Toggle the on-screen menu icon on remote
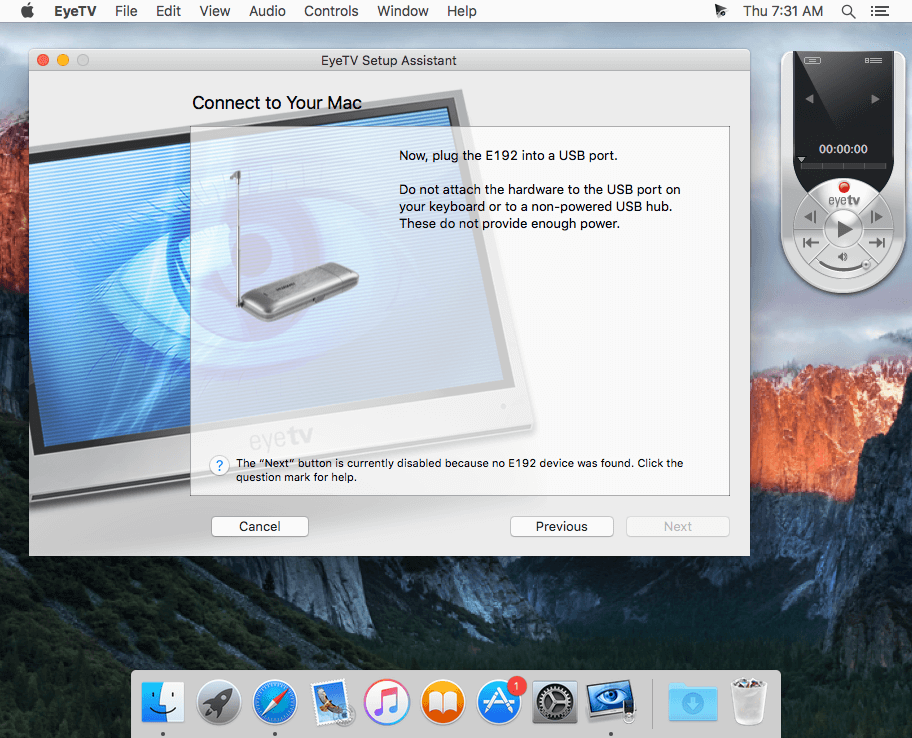 point(813,60)
